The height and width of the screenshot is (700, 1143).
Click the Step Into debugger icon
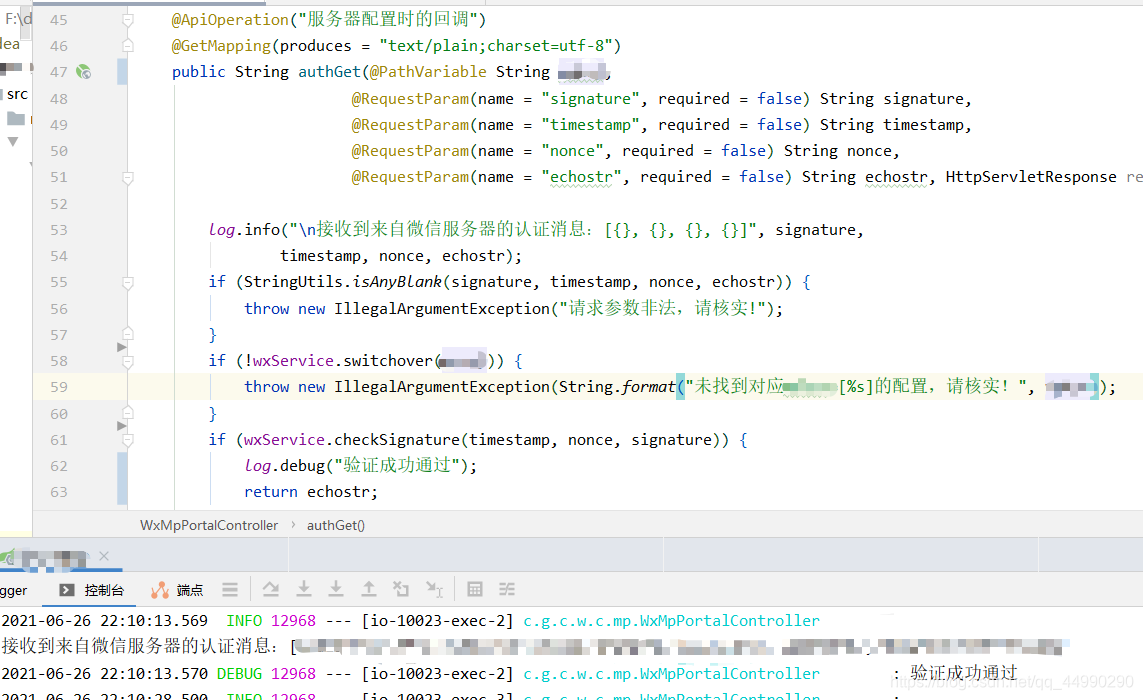pos(304,589)
